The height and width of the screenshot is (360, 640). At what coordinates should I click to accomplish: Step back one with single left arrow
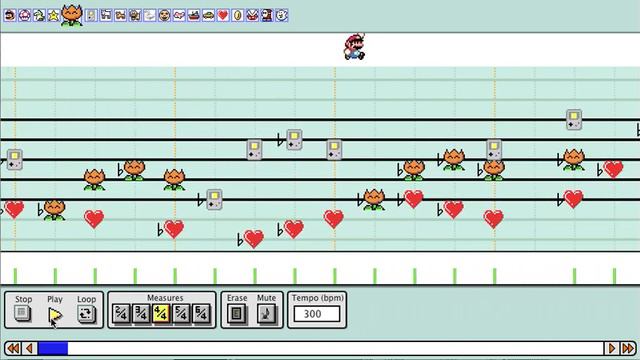(x=29, y=348)
